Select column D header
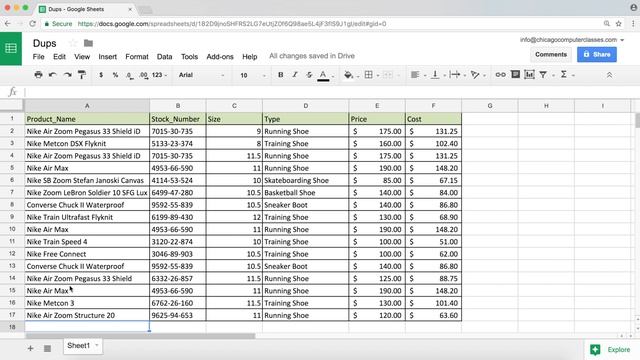This screenshot has width=640, height=360. [306, 106]
